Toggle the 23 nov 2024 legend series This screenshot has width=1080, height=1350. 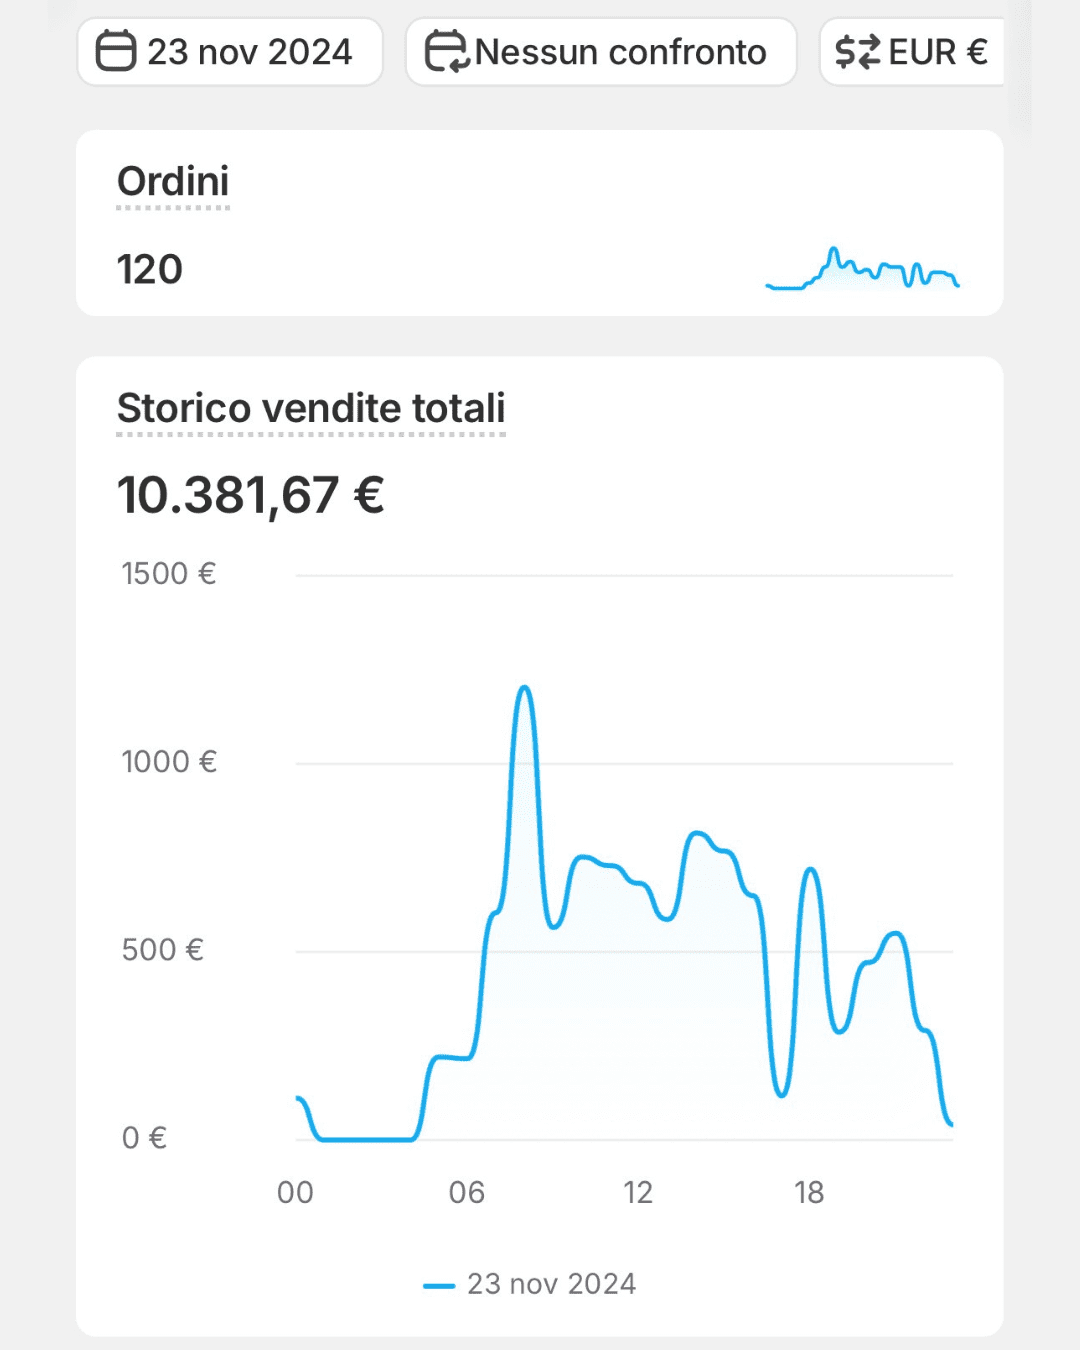pyautogui.click(x=551, y=1284)
